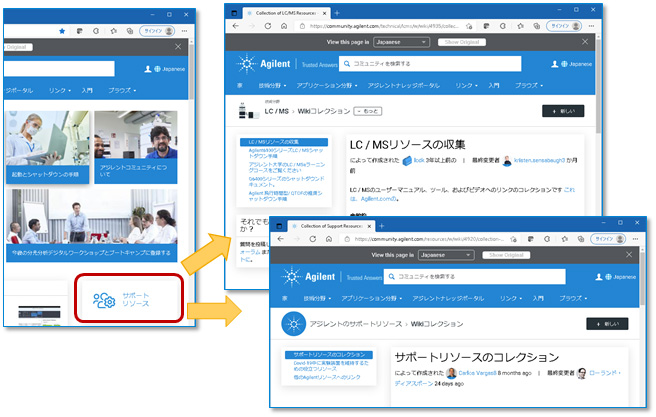The height and width of the screenshot is (417, 656).
Task: Open the Japanese language dropdown in the Support Resources window
Action: coord(446,255)
